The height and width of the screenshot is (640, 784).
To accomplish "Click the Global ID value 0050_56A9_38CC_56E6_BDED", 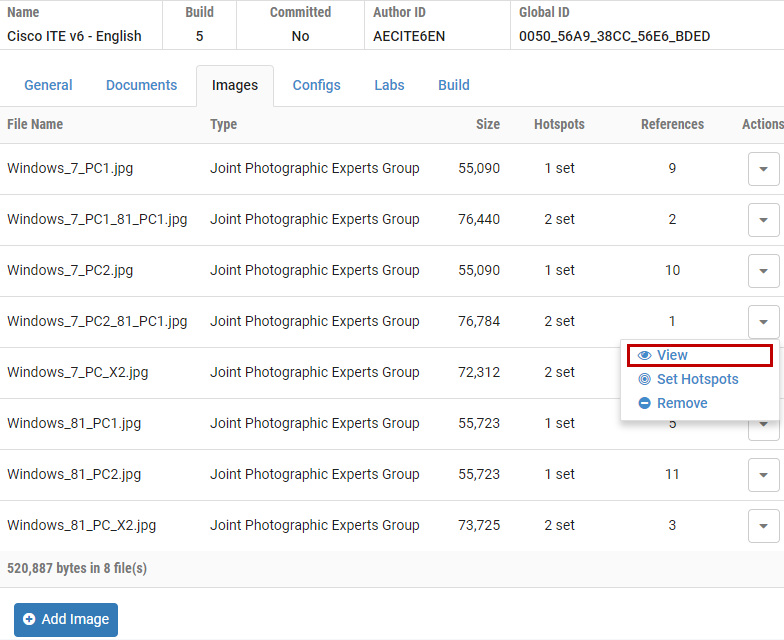I will pos(614,36).
